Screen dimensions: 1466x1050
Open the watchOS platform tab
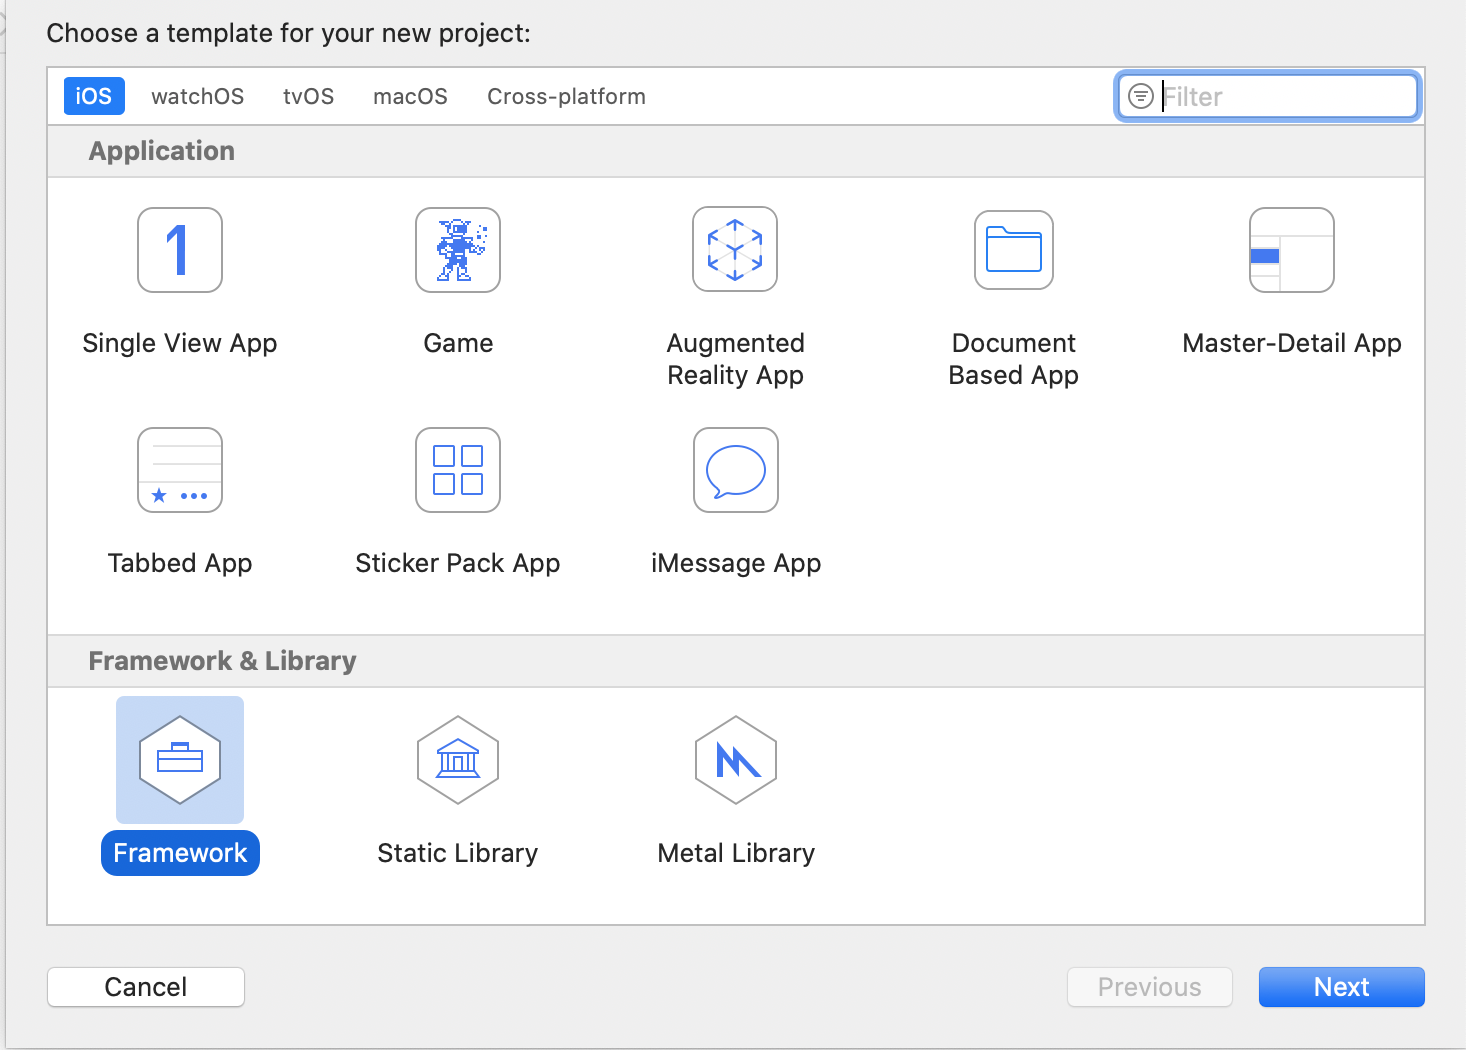click(x=198, y=96)
